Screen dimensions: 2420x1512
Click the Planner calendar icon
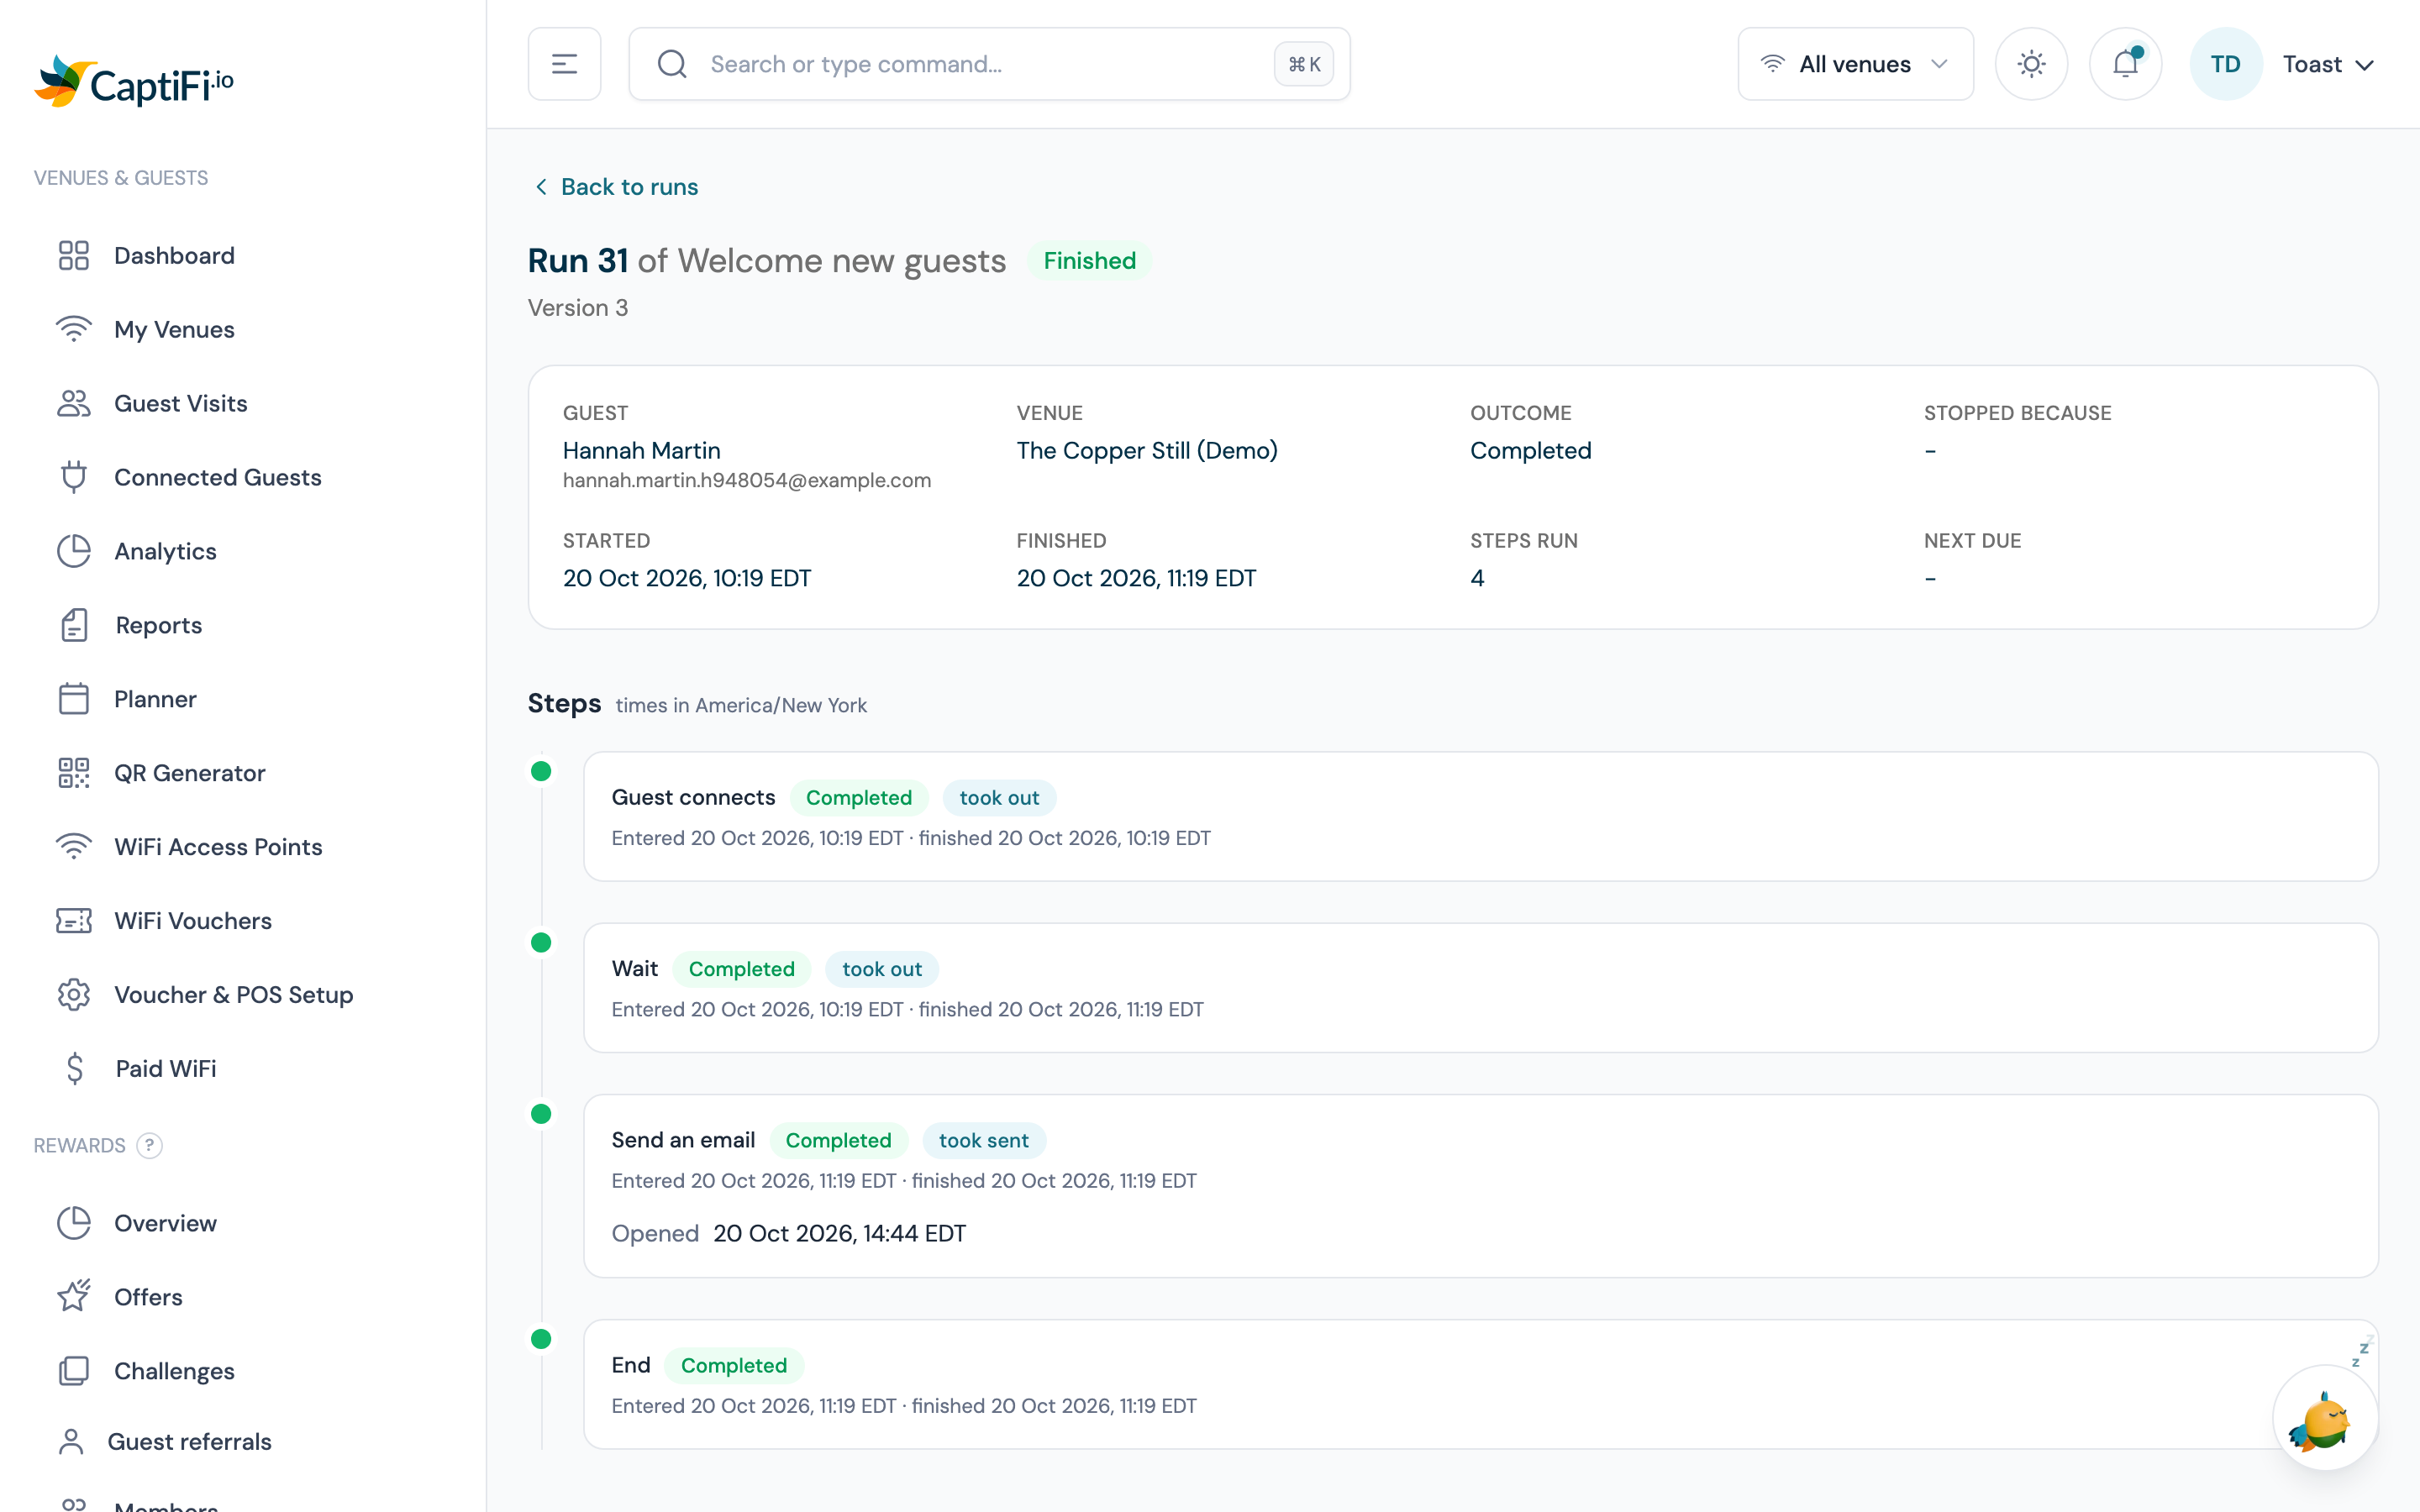click(x=74, y=699)
